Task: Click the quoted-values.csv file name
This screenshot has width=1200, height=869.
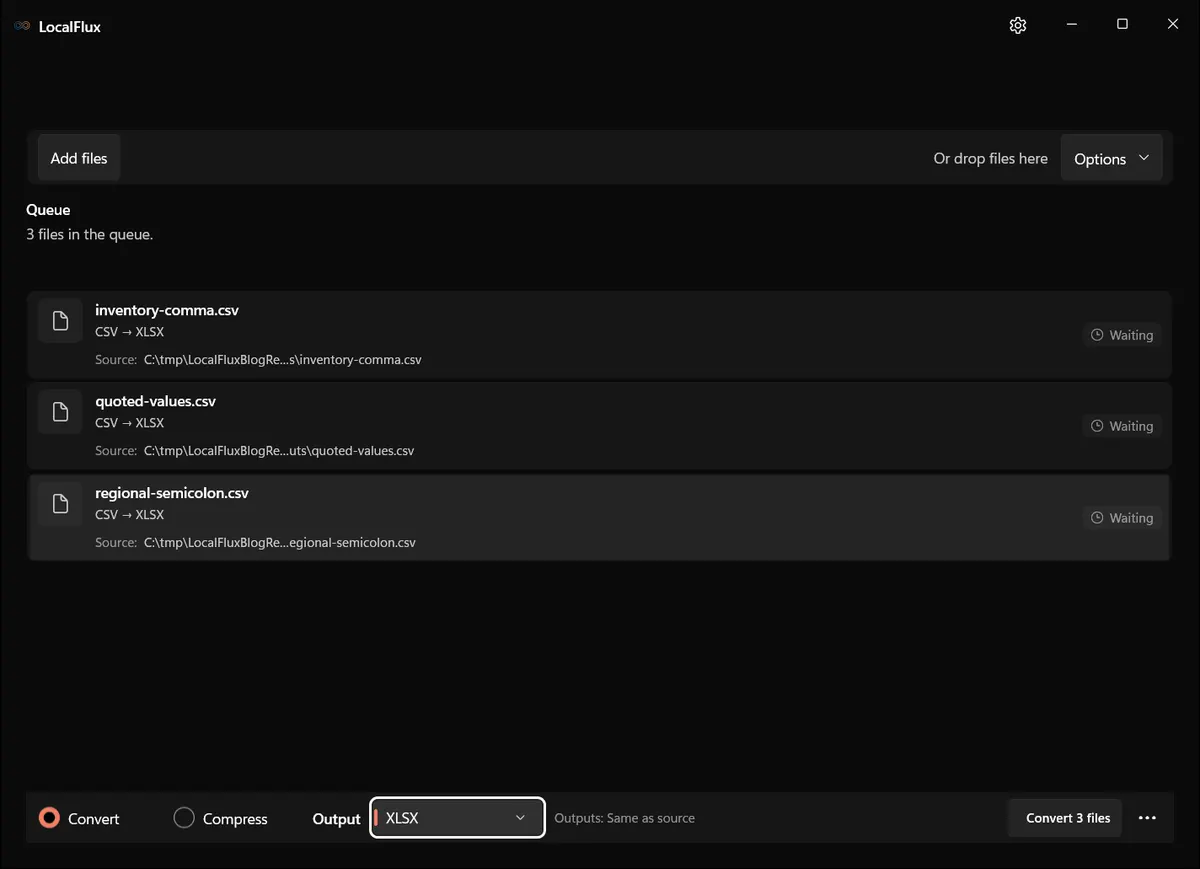Action: pos(155,401)
